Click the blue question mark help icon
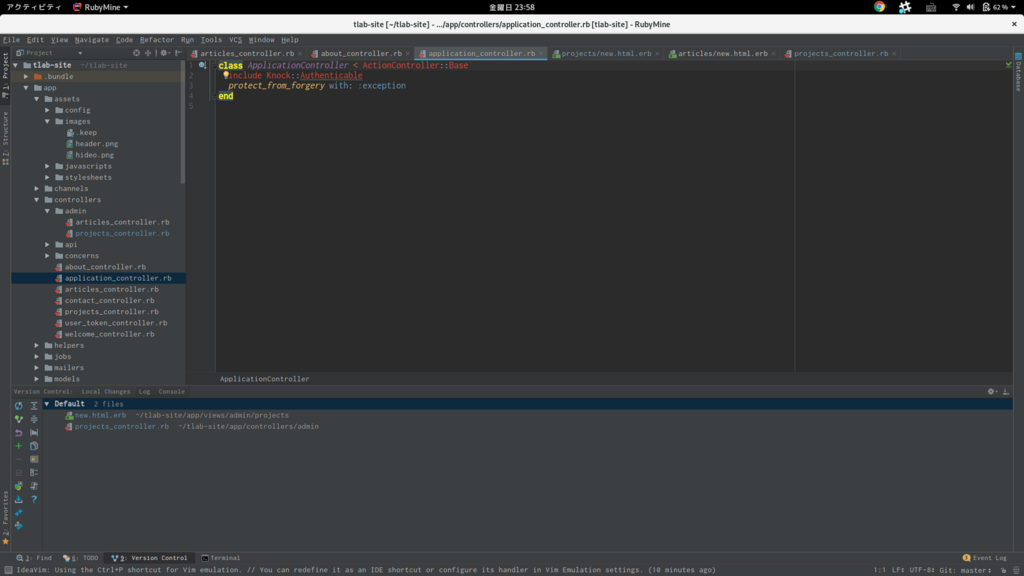 pos(34,500)
